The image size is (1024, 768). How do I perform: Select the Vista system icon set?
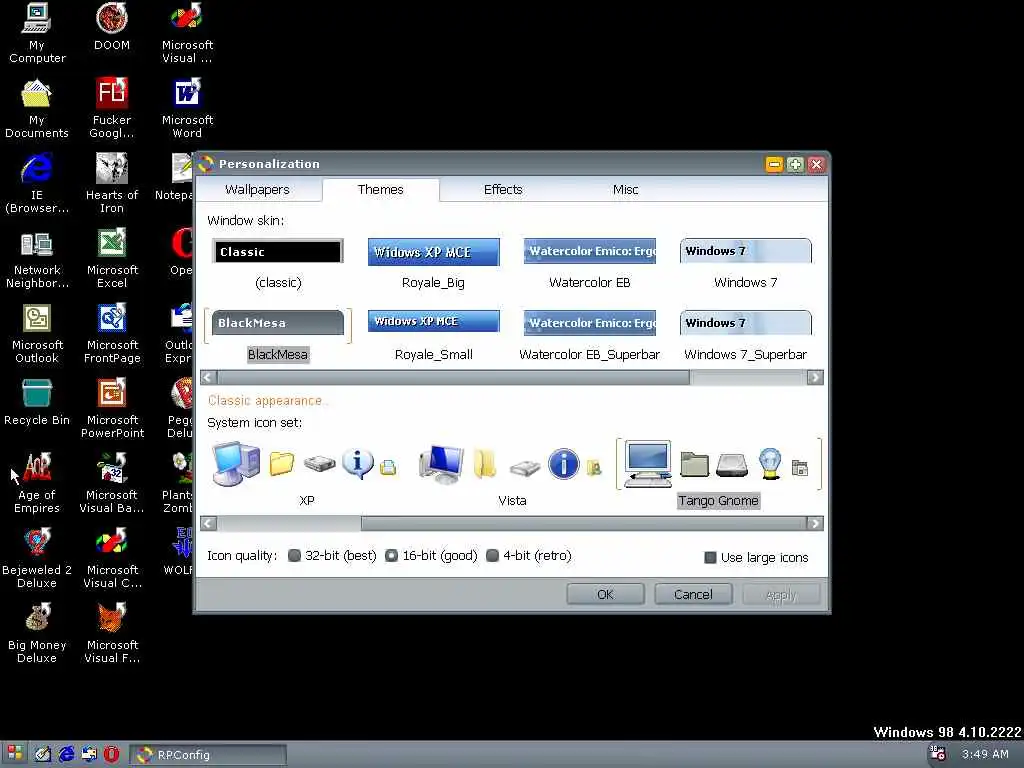tap(512, 473)
